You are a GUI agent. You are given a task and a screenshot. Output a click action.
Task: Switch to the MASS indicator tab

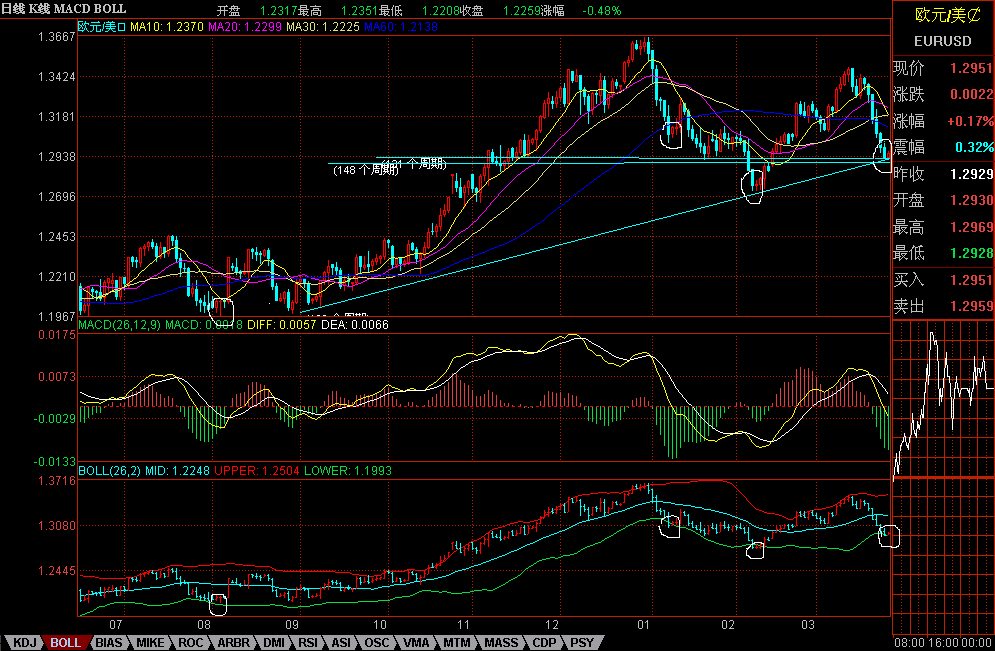pyautogui.click(x=501, y=643)
